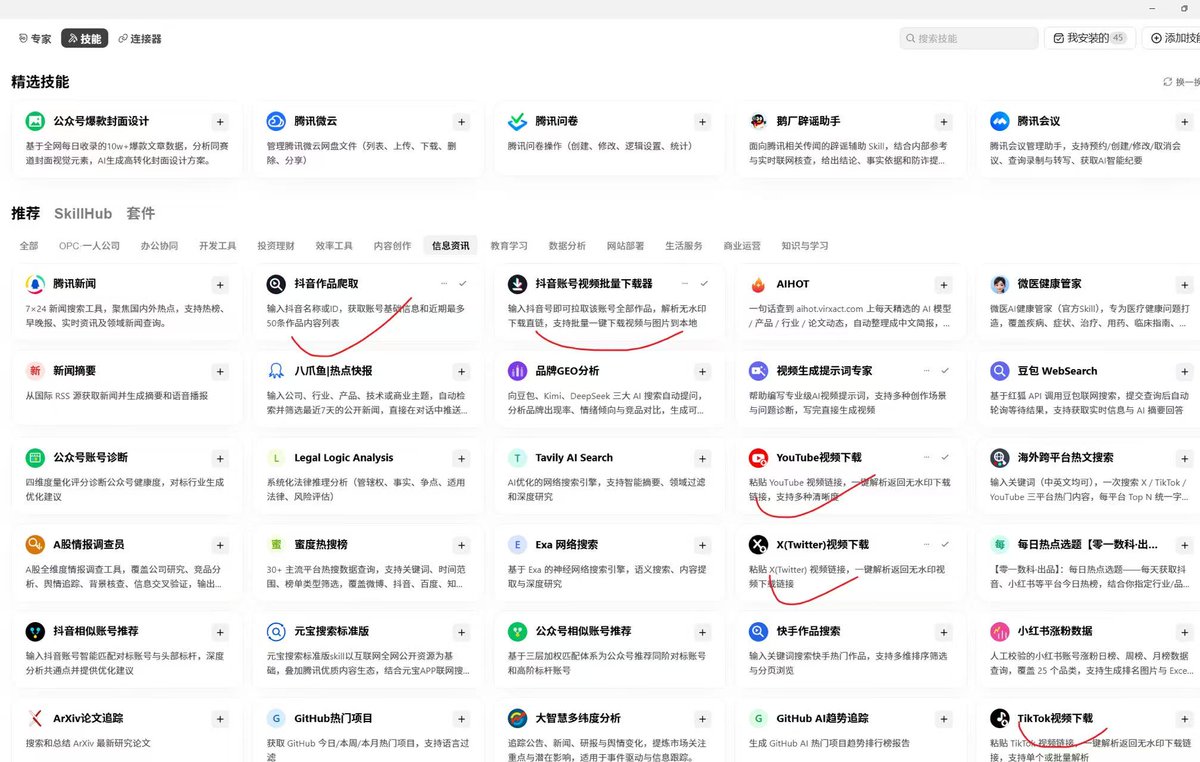Click installed checkmark on 视频生成提示词专家
Image resolution: width=1200 pixels, height=762 pixels.
click(945, 370)
